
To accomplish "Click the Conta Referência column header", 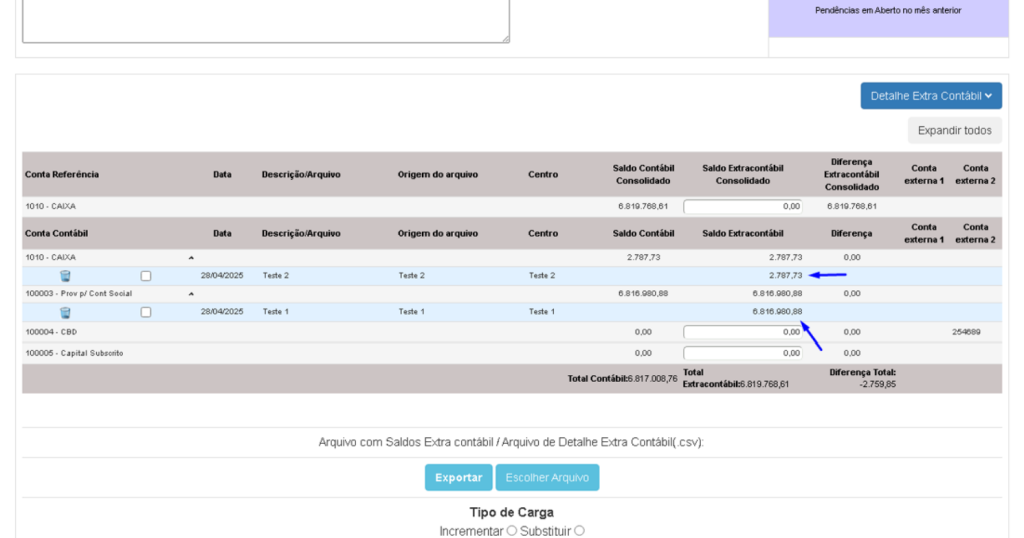I will (x=62, y=174).
